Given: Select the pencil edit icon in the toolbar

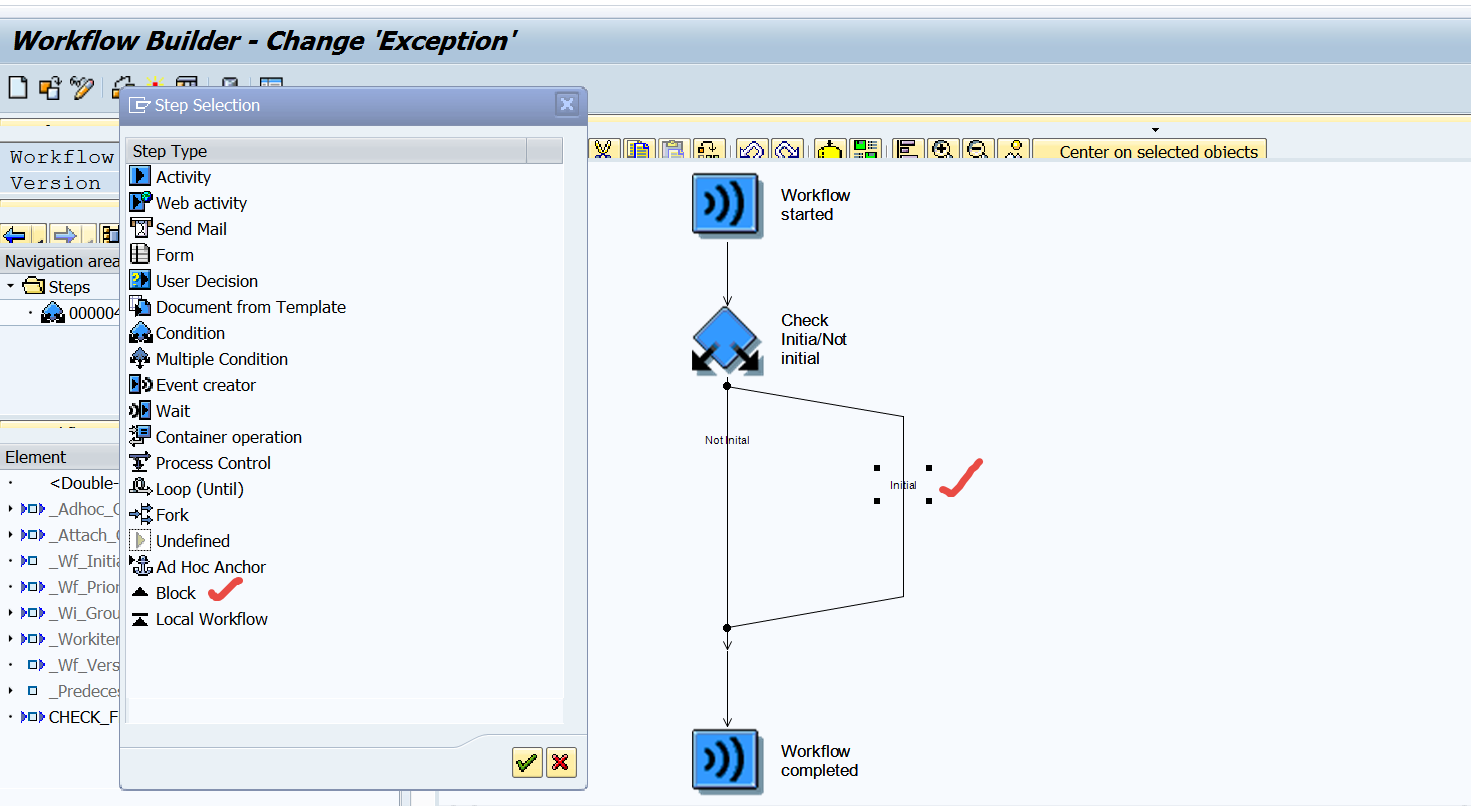Looking at the screenshot, I should (81, 88).
